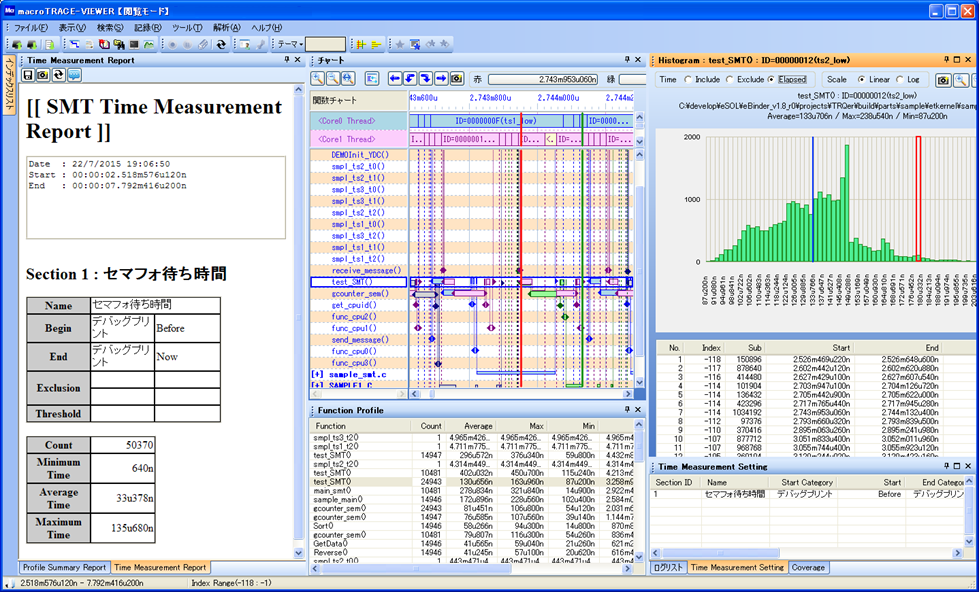Click empty theme input field on main toolbar

tap(325, 44)
